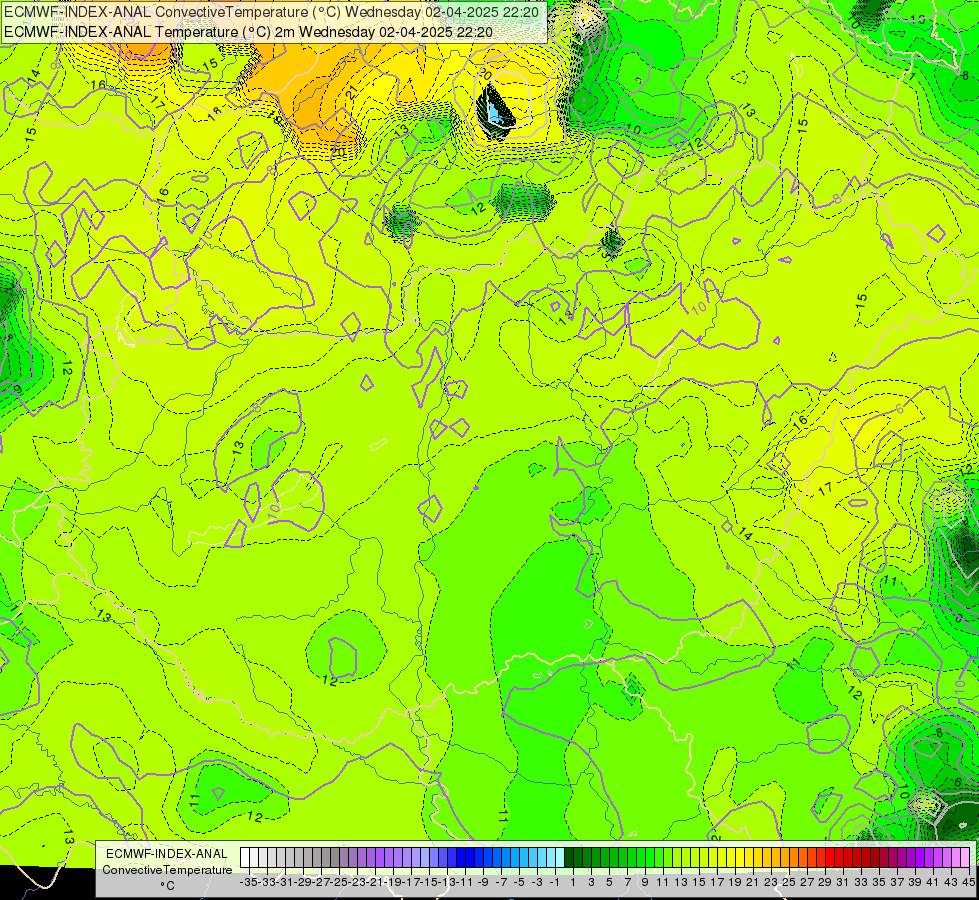The height and width of the screenshot is (900, 979).
Task: Click the 13 legend scale label
Action: (681, 882)
